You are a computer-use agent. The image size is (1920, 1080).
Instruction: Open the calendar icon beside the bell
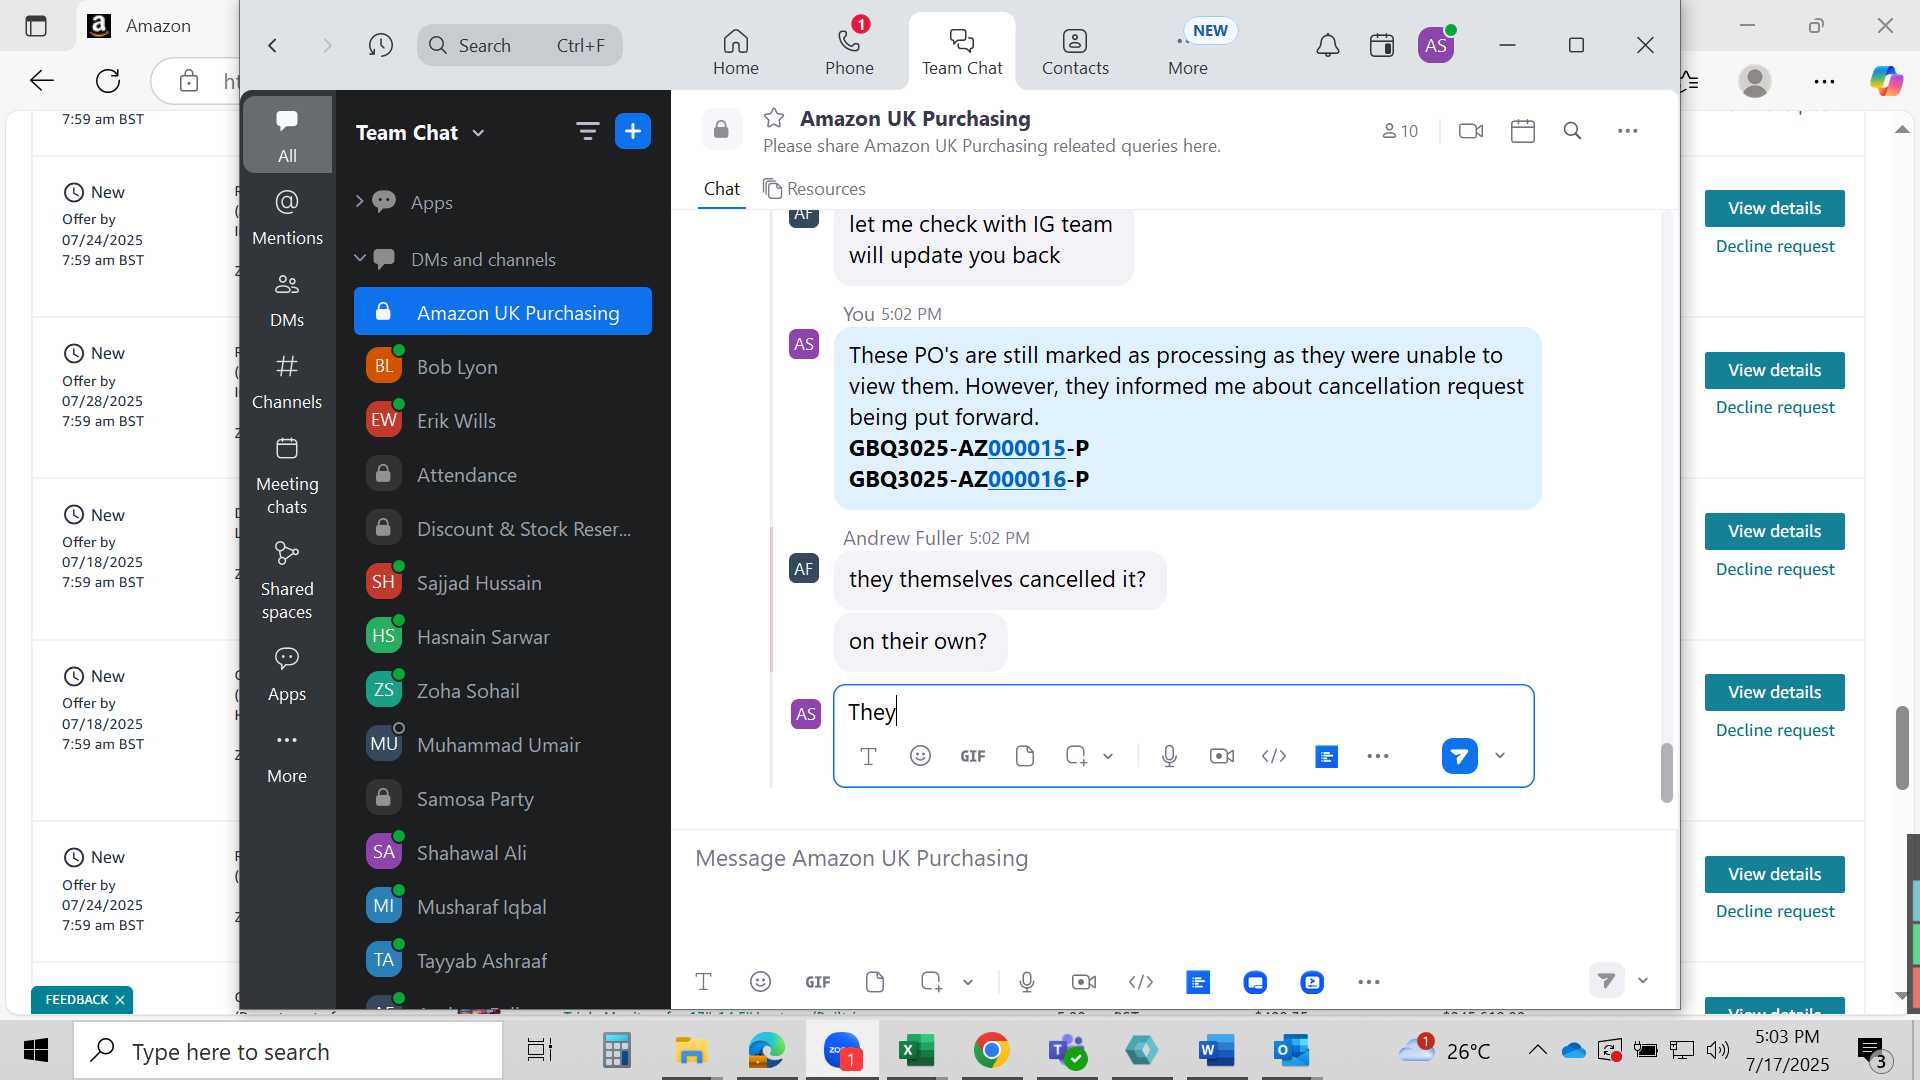click(x=1382, y=45)
